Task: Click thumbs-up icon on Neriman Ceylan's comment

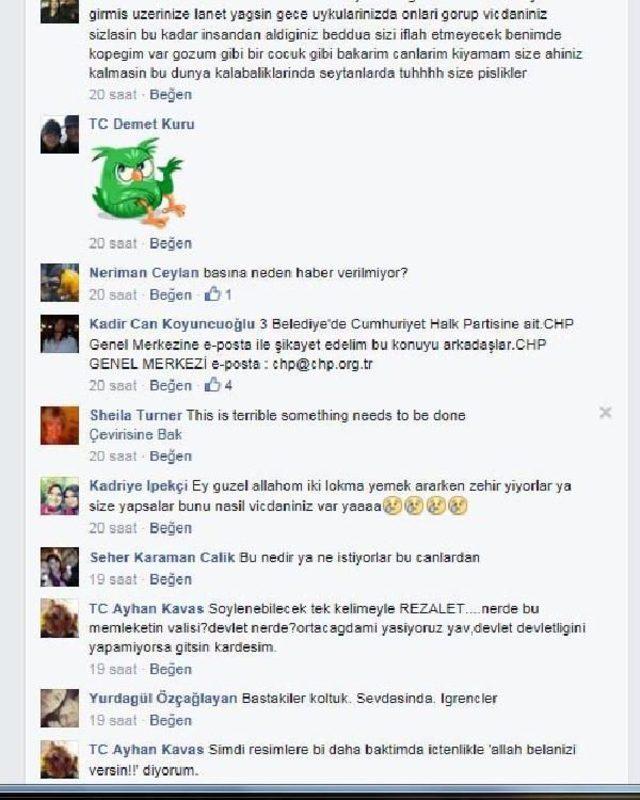Action: pyautogui.click(x=212, y=294)
